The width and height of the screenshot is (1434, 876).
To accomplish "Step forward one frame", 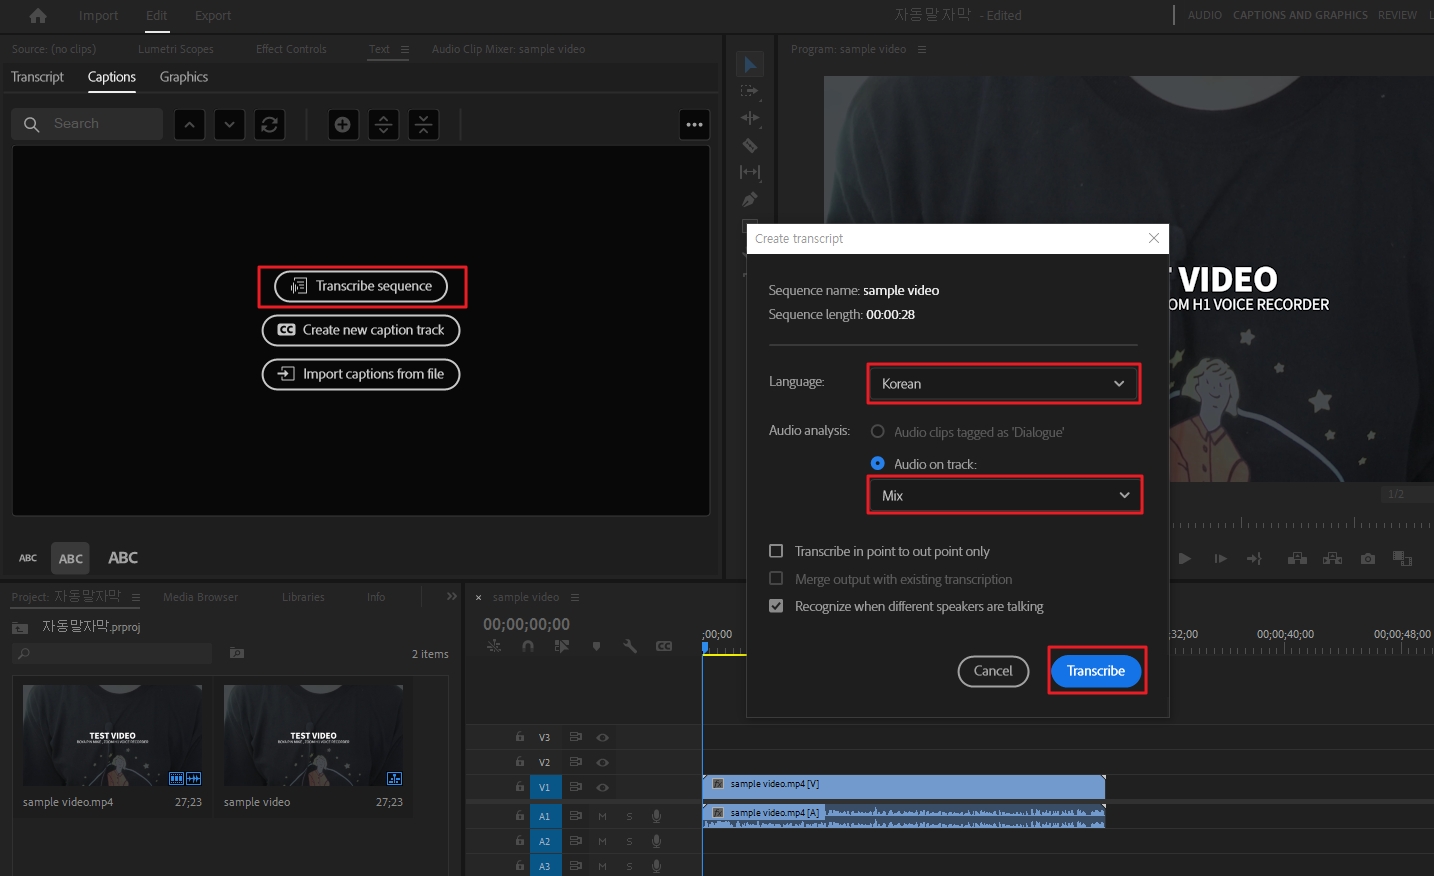I will coord(1220,559).
